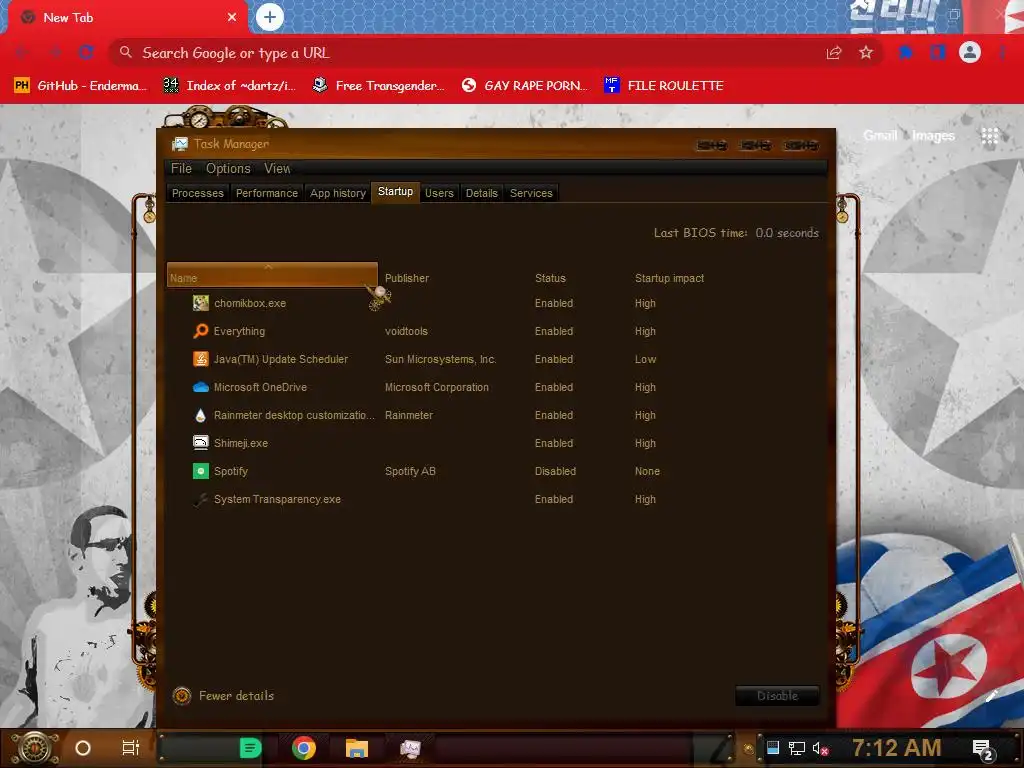1024x768 pixels.
Task: Click the Rainmeter droplet icon
Action: (200, 415)
